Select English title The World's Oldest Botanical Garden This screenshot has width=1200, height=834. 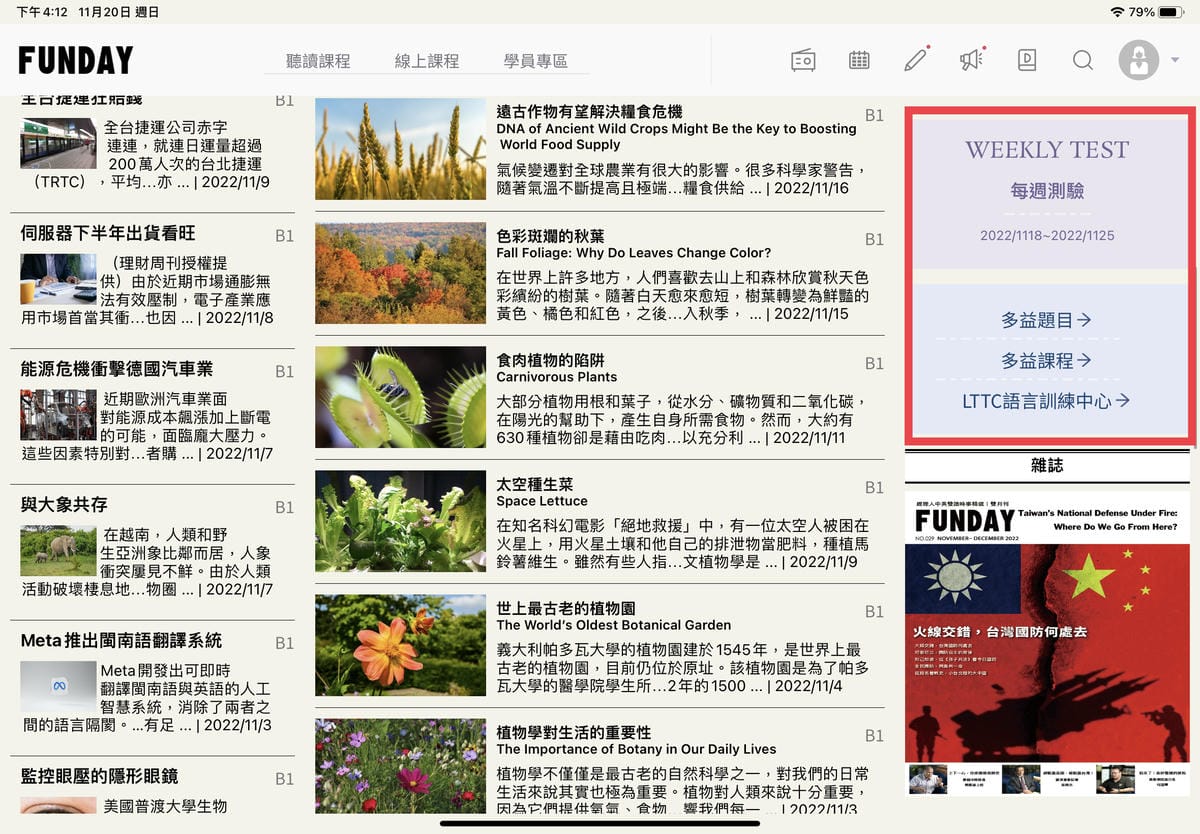pos(613,625)
